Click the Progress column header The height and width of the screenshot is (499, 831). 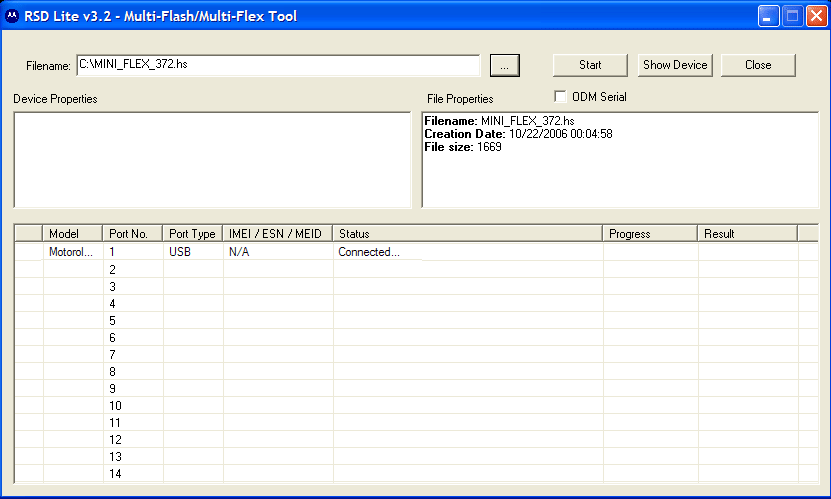(x=650, y=234)
